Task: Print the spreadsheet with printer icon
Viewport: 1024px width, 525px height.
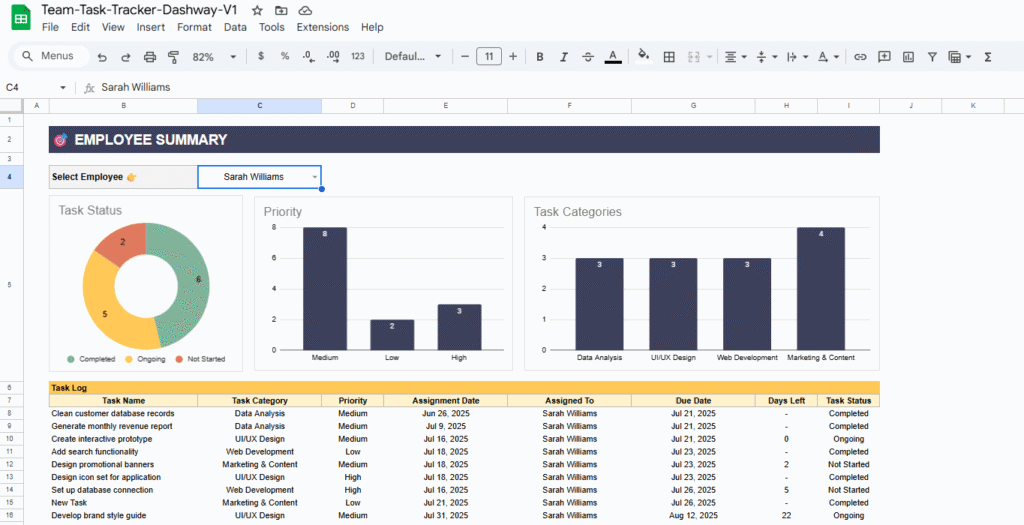Action: pyautogui.click(x=150, y=57)
